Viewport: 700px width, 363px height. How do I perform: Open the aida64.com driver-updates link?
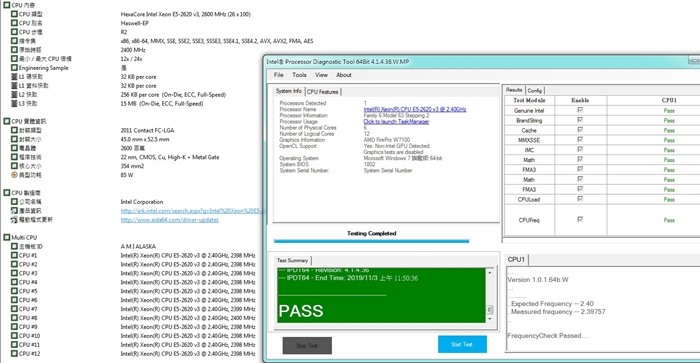point(170,220)
